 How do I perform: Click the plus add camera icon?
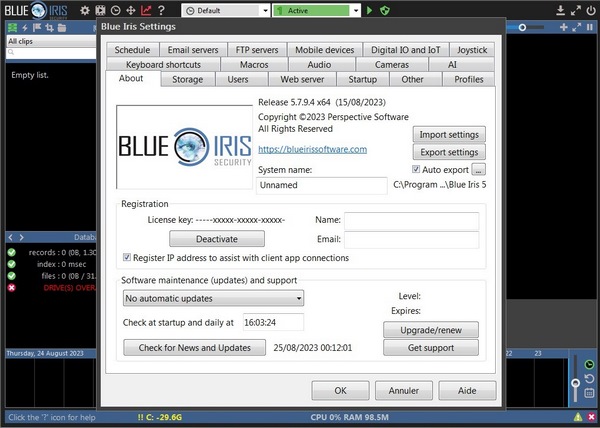[564, 27]
